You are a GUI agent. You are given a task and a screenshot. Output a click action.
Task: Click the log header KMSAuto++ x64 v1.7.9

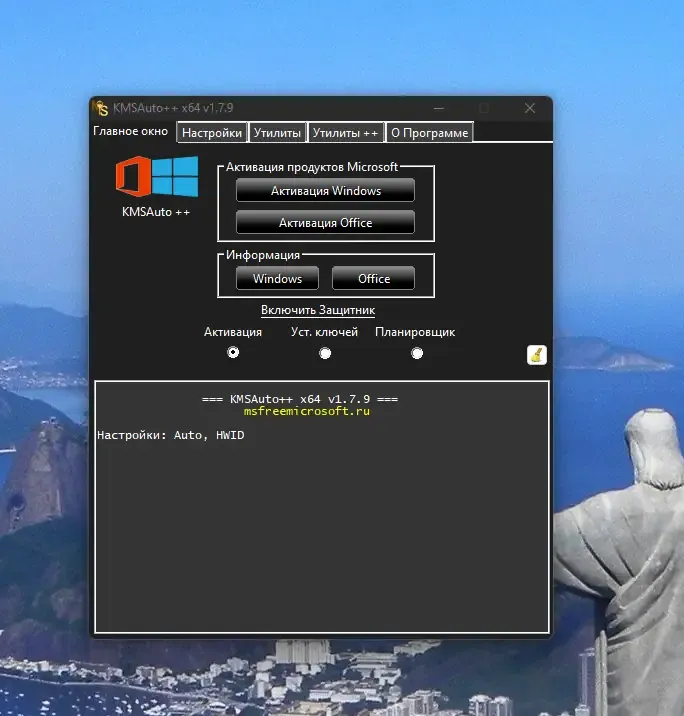click(x=300, y=399)
